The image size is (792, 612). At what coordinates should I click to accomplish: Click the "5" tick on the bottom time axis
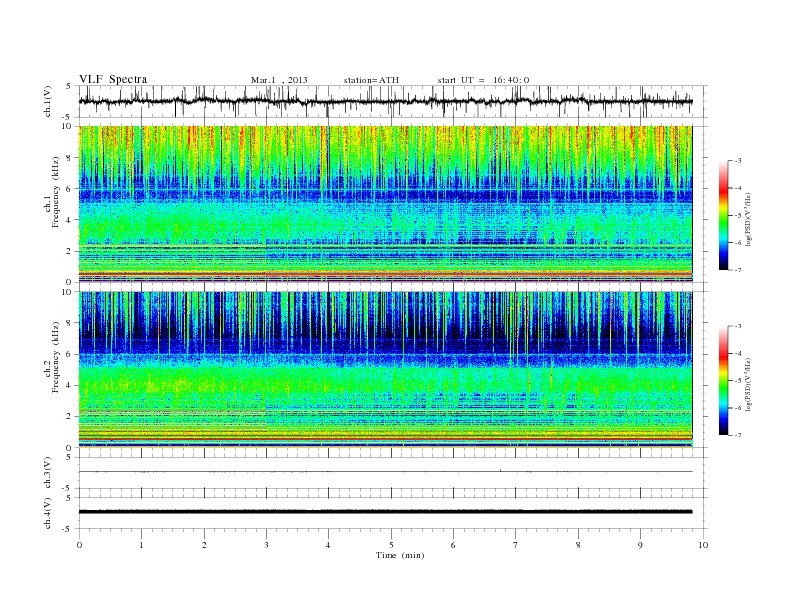[391, 545]
